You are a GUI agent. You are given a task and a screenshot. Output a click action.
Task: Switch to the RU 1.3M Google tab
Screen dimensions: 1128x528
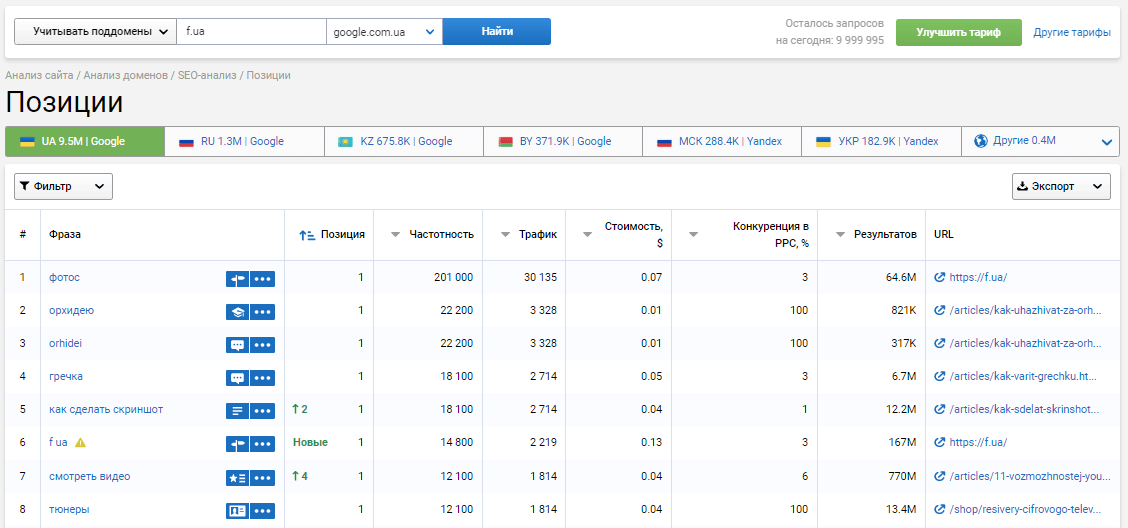(244, 142)
